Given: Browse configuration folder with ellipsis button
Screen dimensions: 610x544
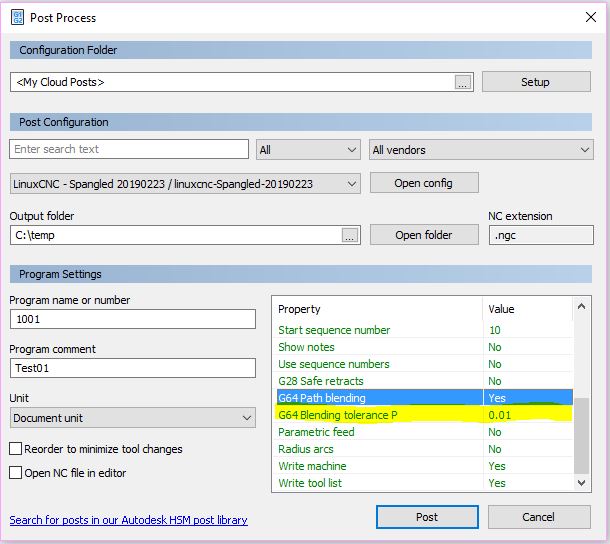Looking at the screenshot, I should tap(463, 82).
